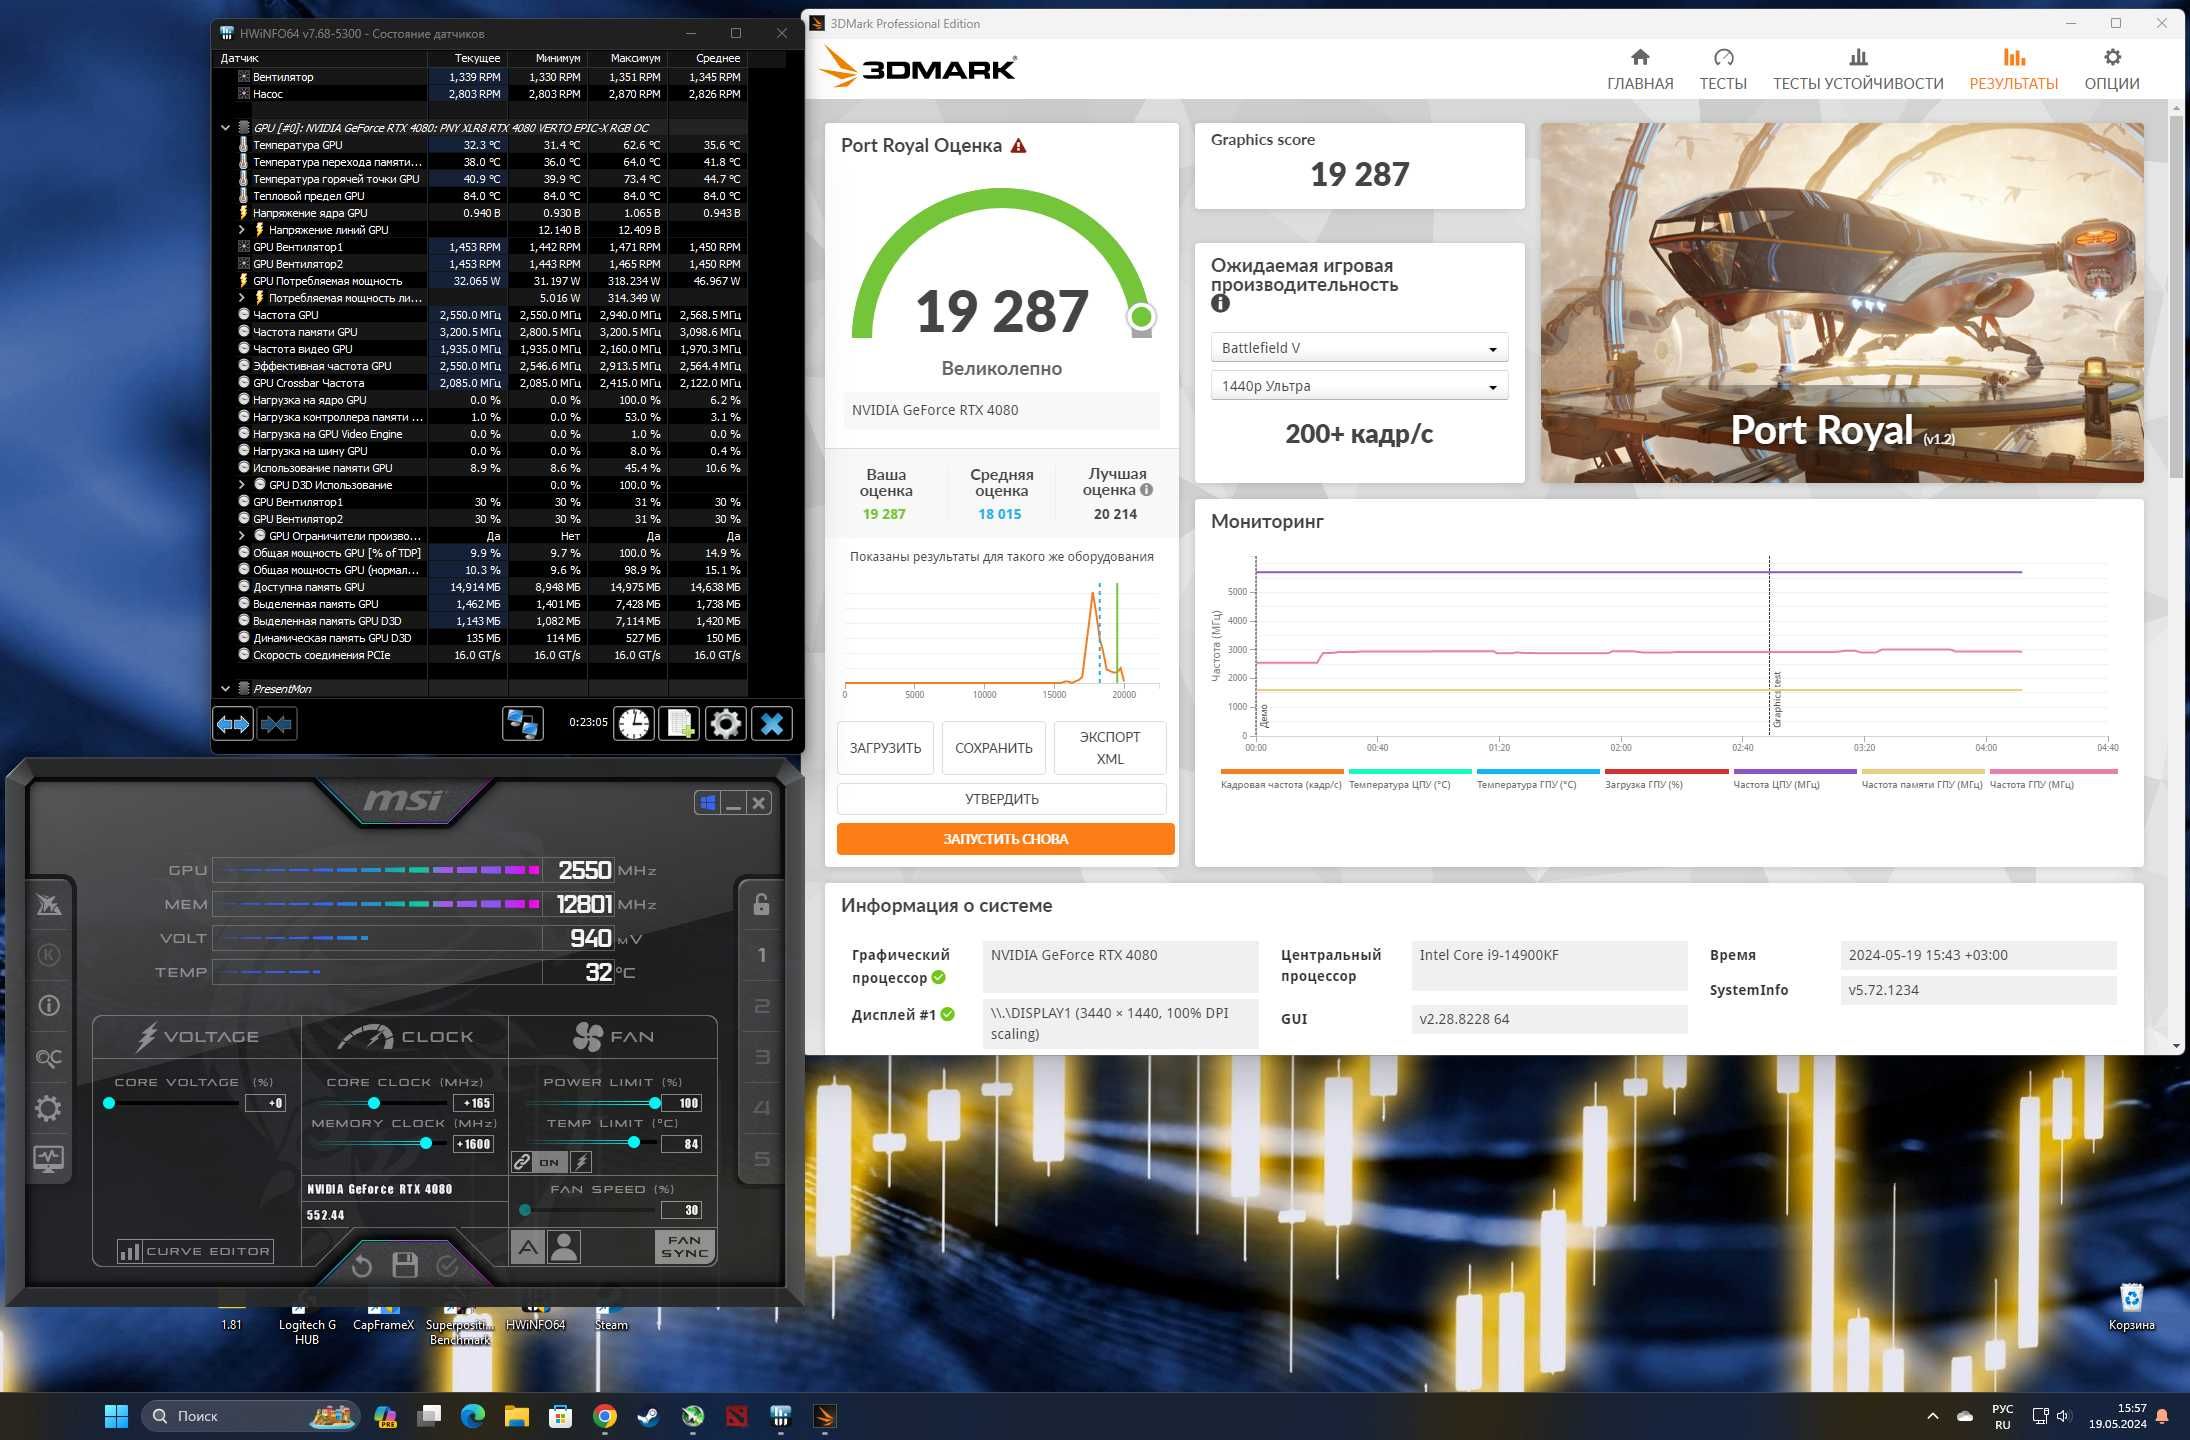Toggle Afterburner profile lock padlock
Image resolution: width=2190 pixels, height=1440 pixels.
pos(761,904)
